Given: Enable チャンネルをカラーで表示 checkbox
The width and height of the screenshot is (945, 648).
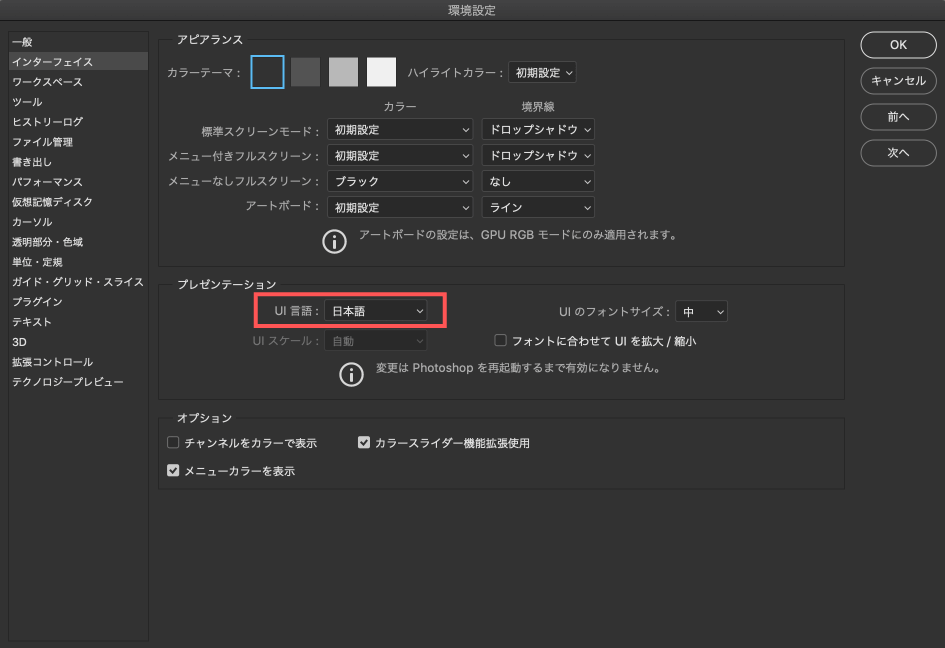Looking at the screenshot, I should click(x=173, y=442).
